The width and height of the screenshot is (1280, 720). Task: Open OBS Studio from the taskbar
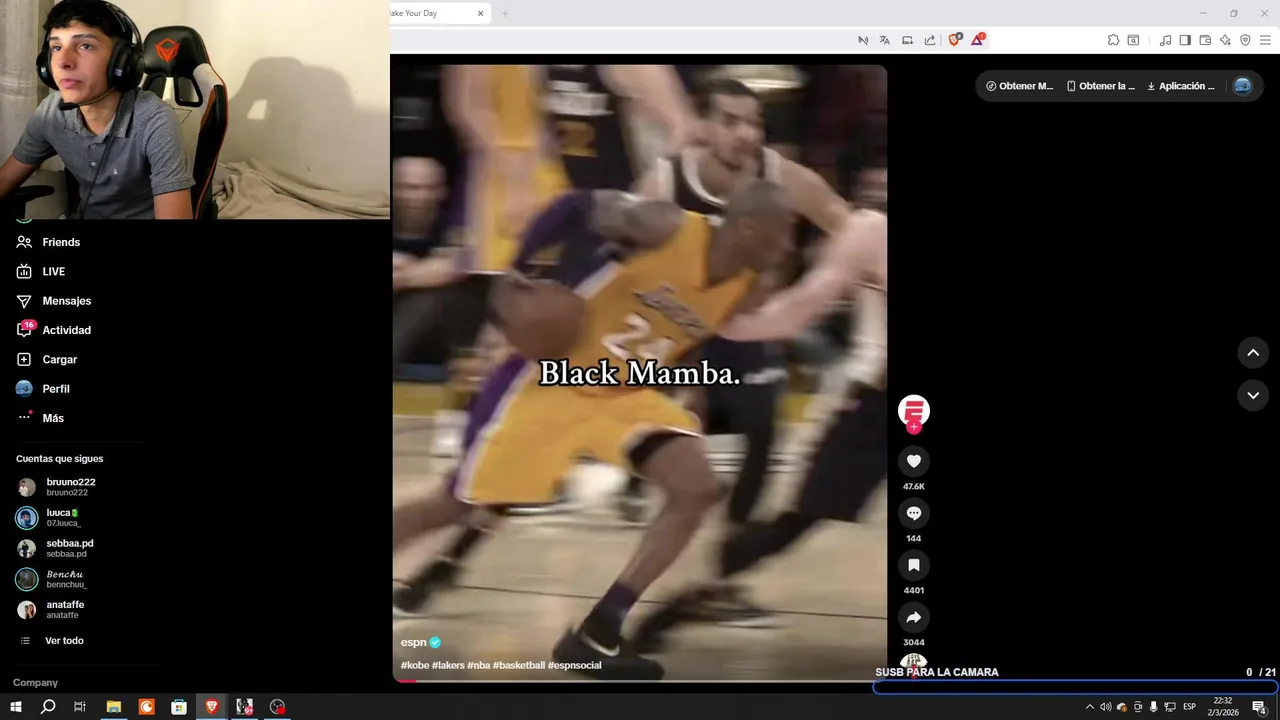click(x=277, y=707)
